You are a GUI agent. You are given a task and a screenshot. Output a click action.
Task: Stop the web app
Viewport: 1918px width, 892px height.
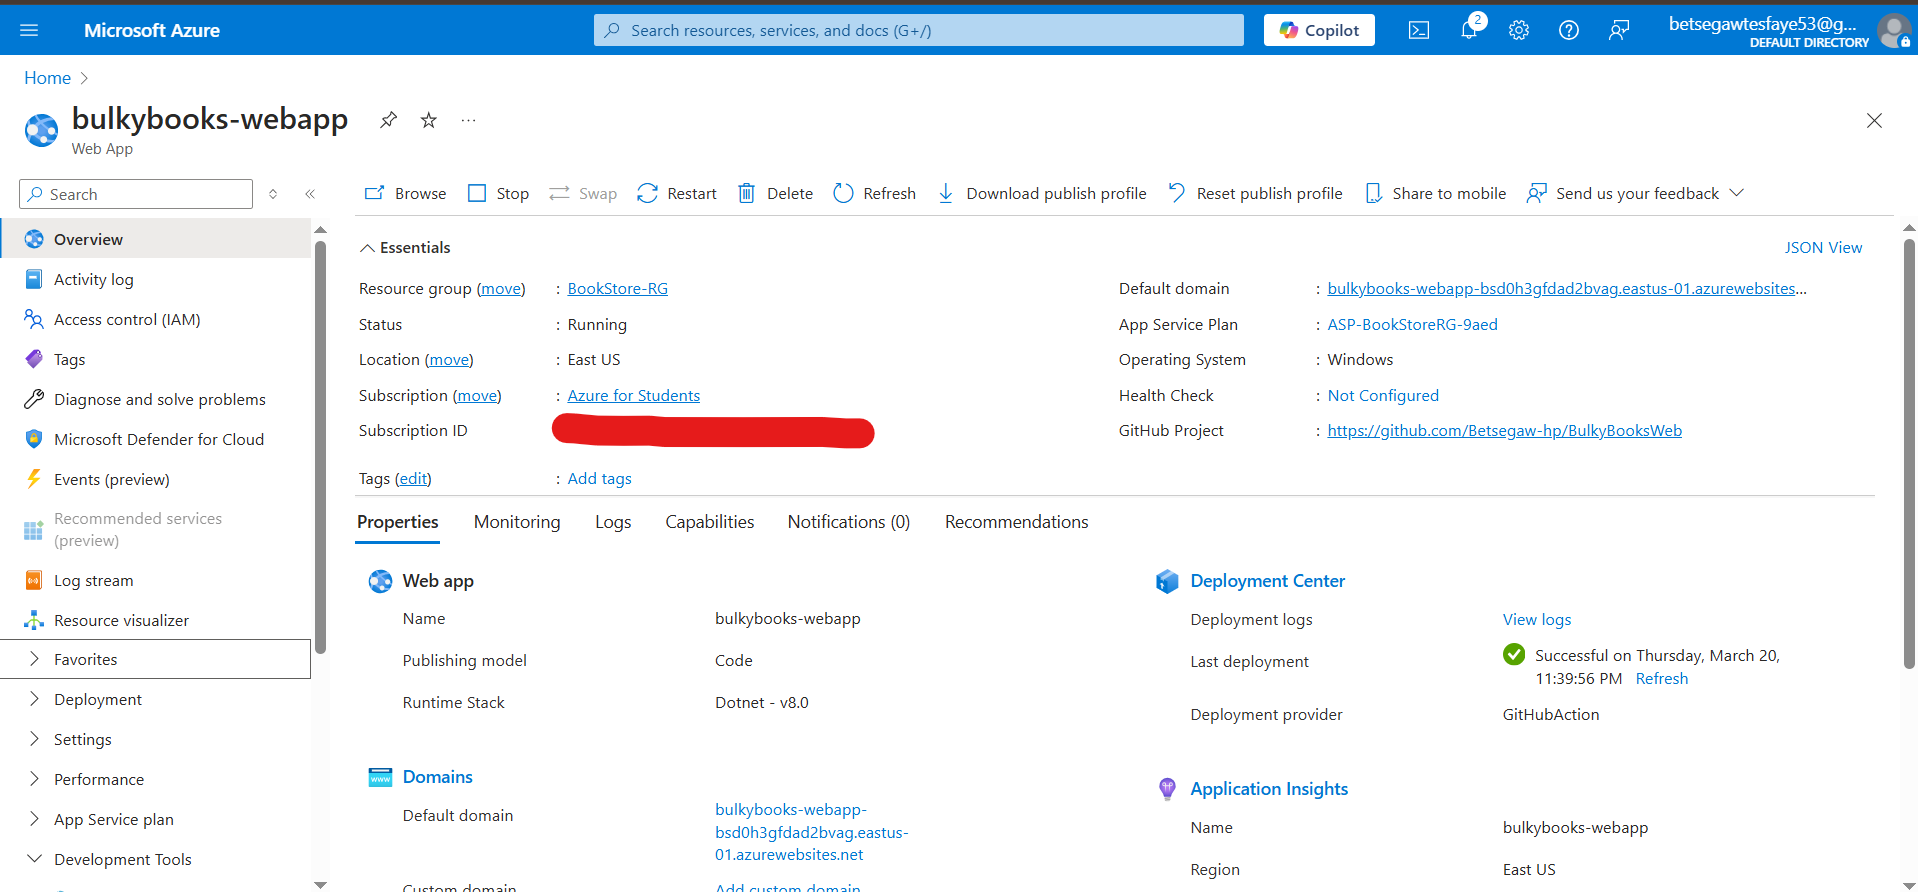tap(498, 193)
